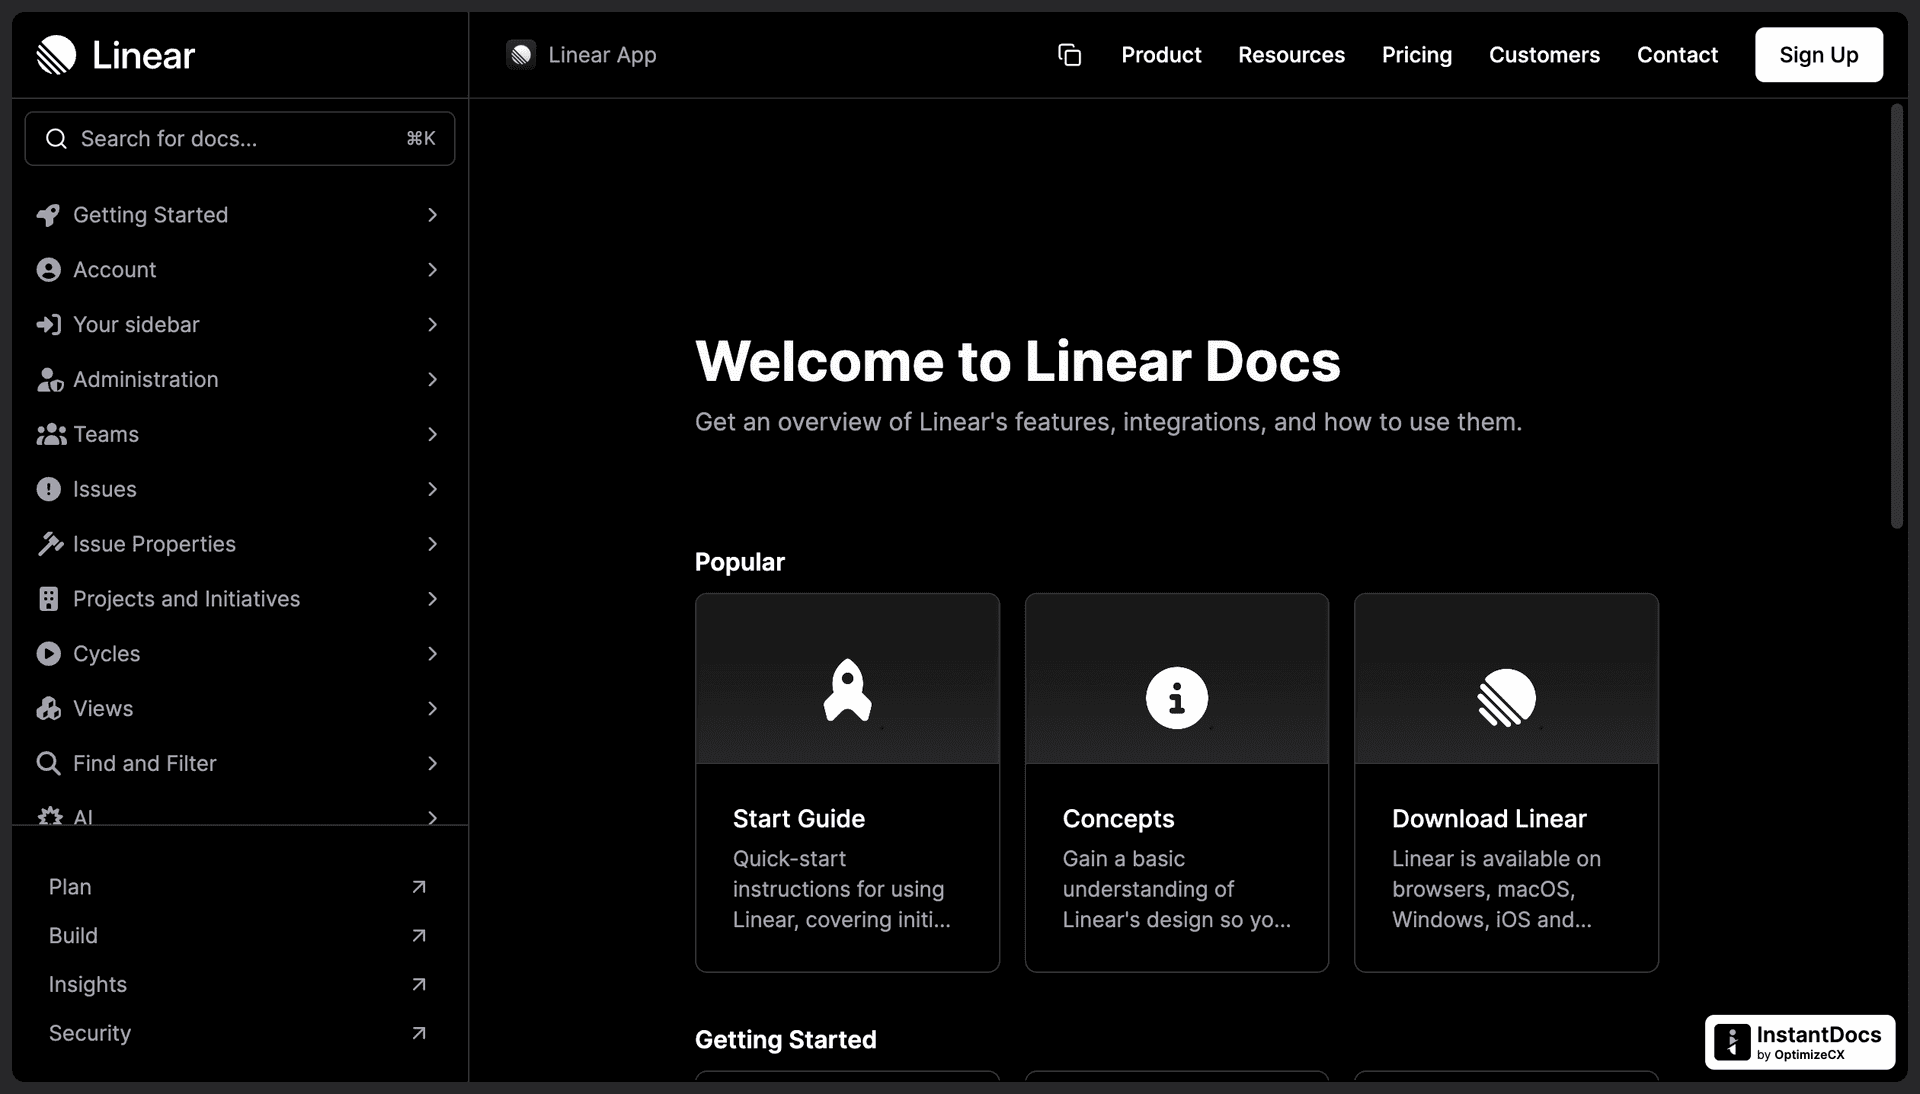Expand the Projects and Initiatives section
Viewport: 1920px width, 1094px height.
[x=432, y=599]
